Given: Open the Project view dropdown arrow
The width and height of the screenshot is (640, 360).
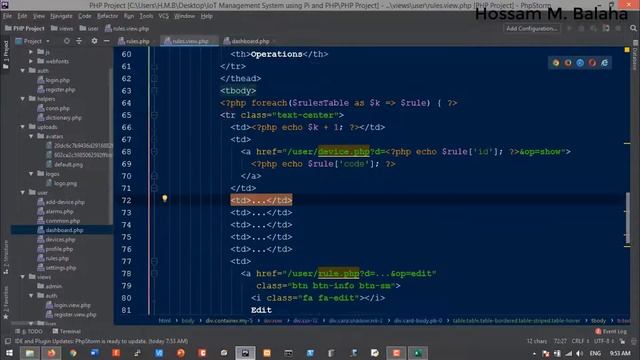Looking at the screenshot, I should (x=48, y=41).
